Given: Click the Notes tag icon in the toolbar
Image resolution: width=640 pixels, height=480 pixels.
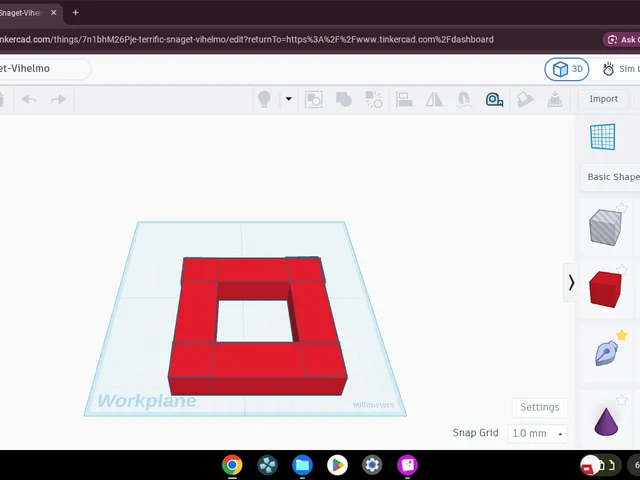Looking at the screenshot, I should [525, 99].
